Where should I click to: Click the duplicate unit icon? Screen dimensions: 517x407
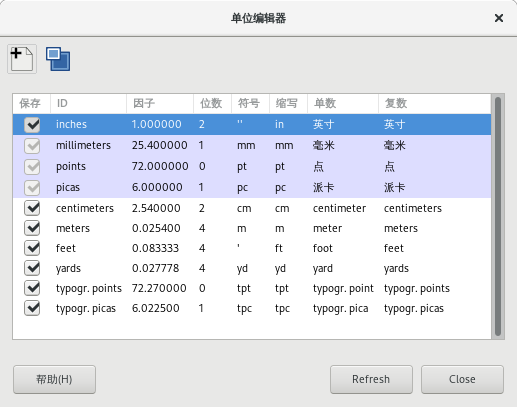click(58, 59)
